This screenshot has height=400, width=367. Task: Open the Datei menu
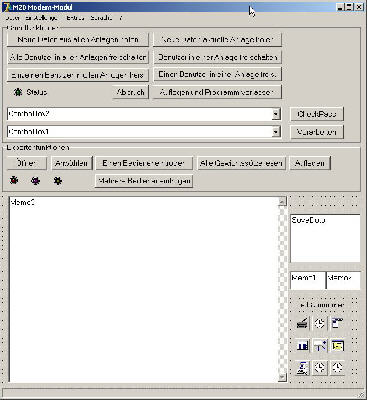click(12, 18)
